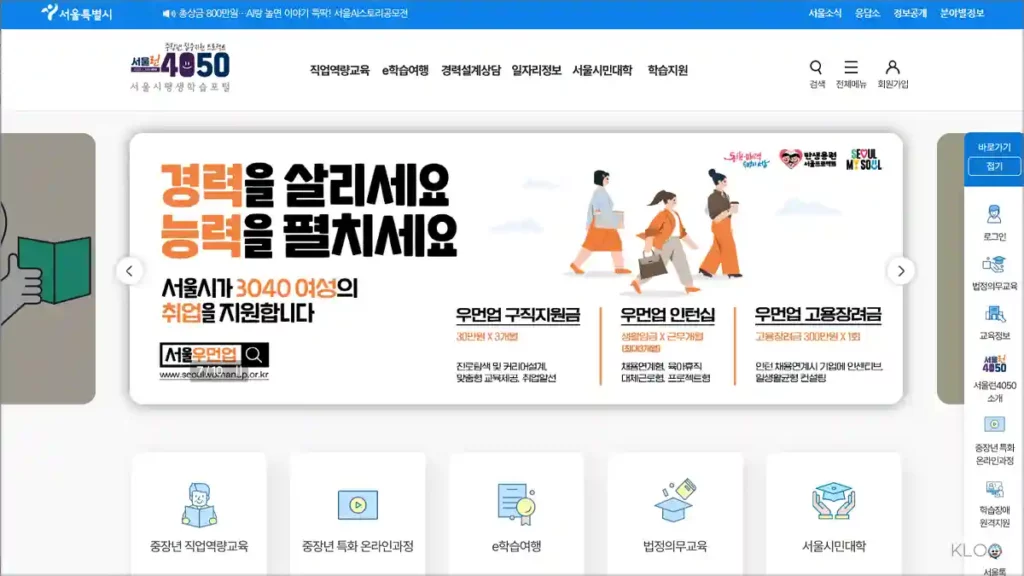This screenshot has height=576, width=1024.
Task: Open 서울시민대학 menu in navigation
Action: 602,71
